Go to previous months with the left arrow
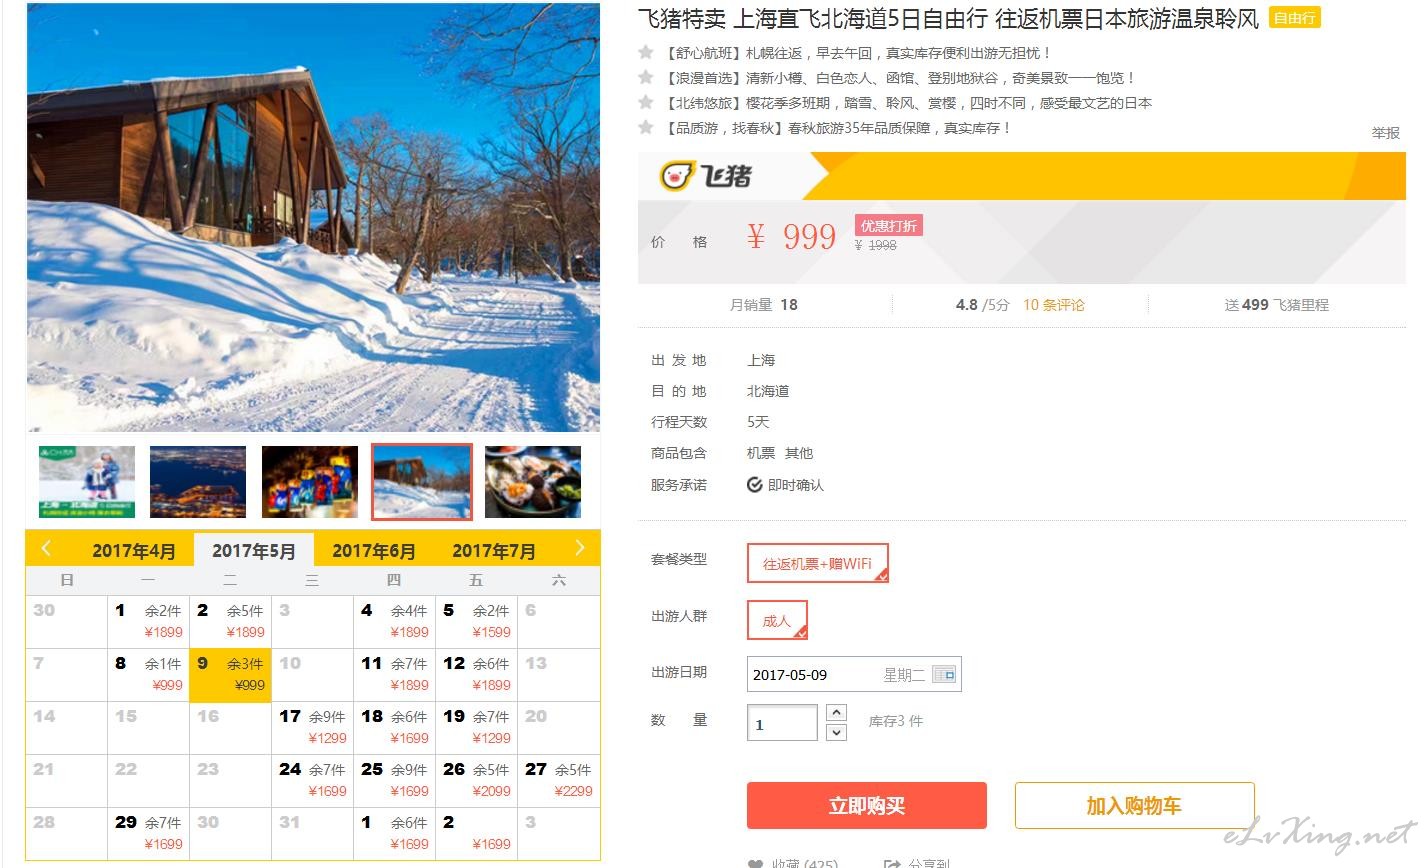The width and height of the screenshot is (1428, 868). (46, 548)
